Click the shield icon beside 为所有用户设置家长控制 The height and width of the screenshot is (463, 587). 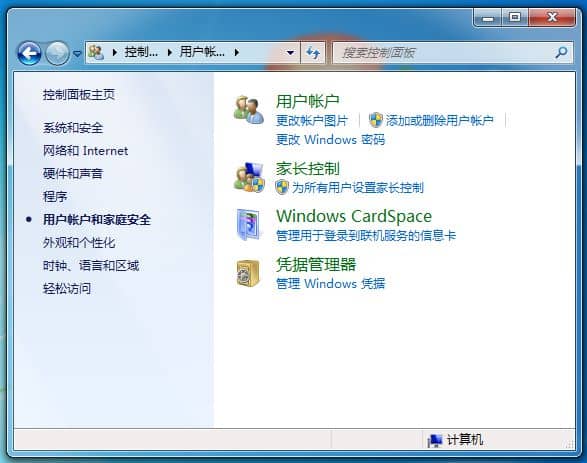282,187
